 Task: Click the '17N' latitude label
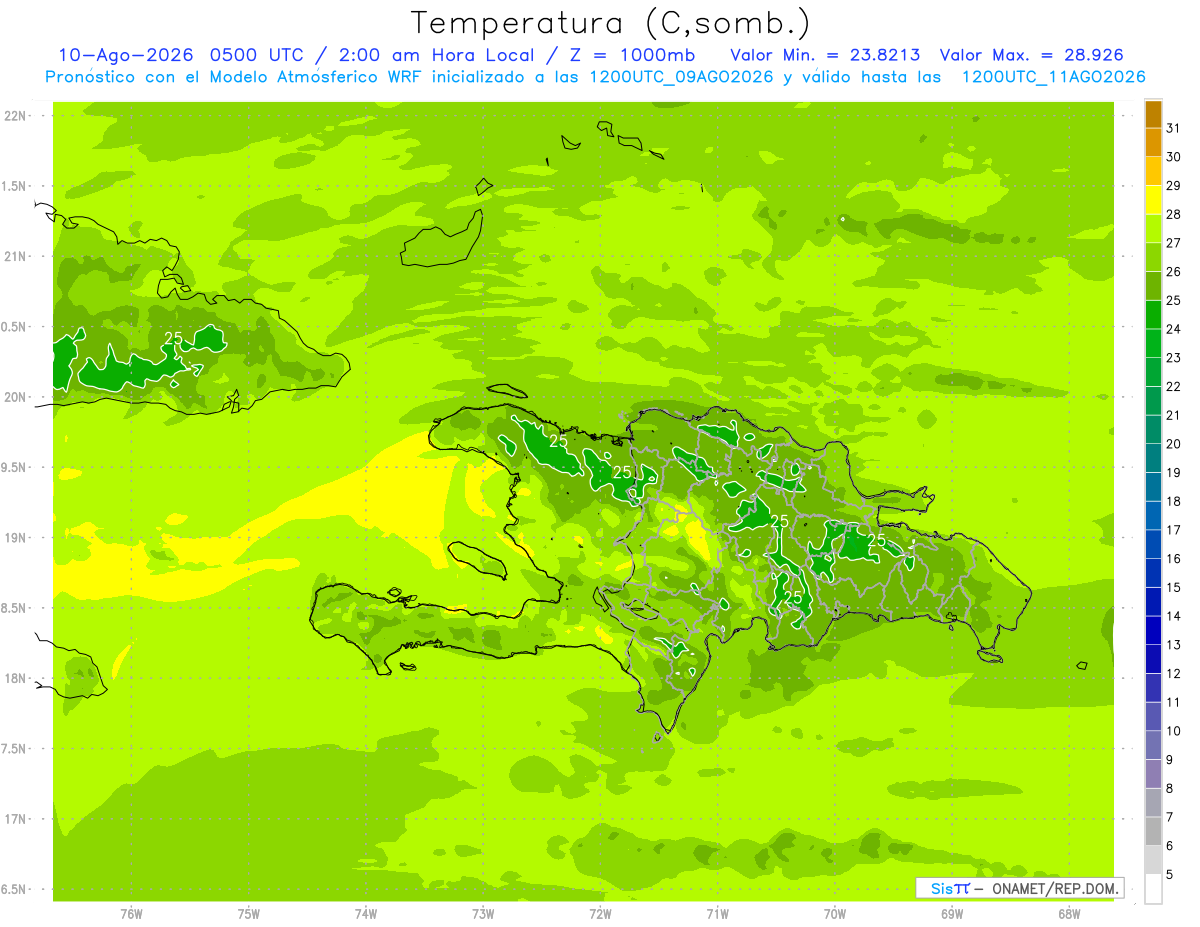[16, 819]
